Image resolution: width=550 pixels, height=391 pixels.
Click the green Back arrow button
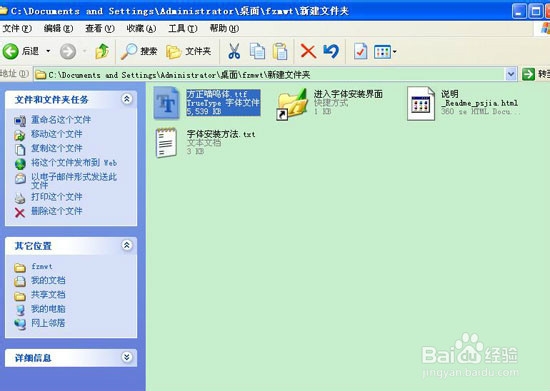click(11, 52)
